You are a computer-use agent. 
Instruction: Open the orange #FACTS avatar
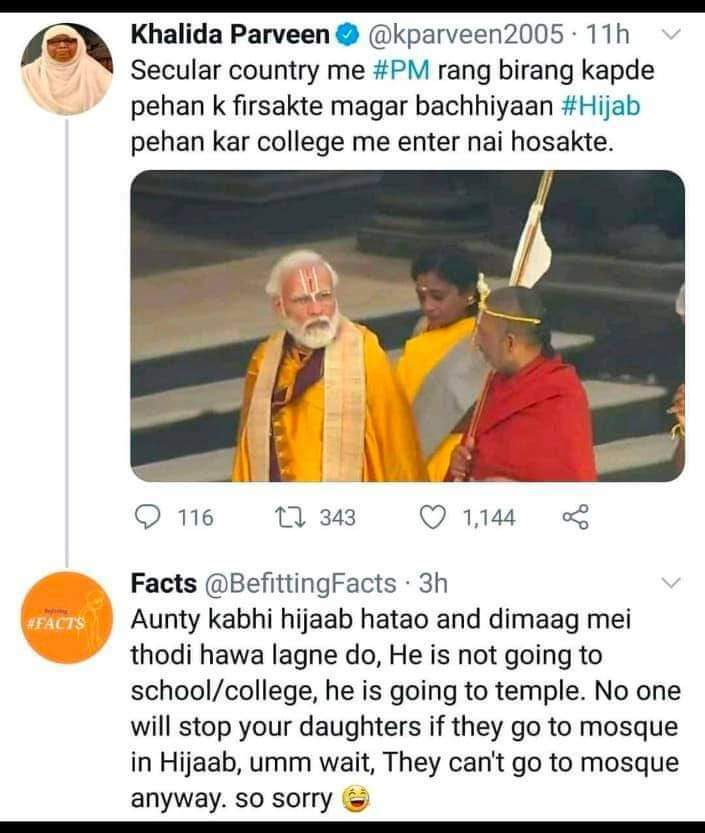point(67,618)
